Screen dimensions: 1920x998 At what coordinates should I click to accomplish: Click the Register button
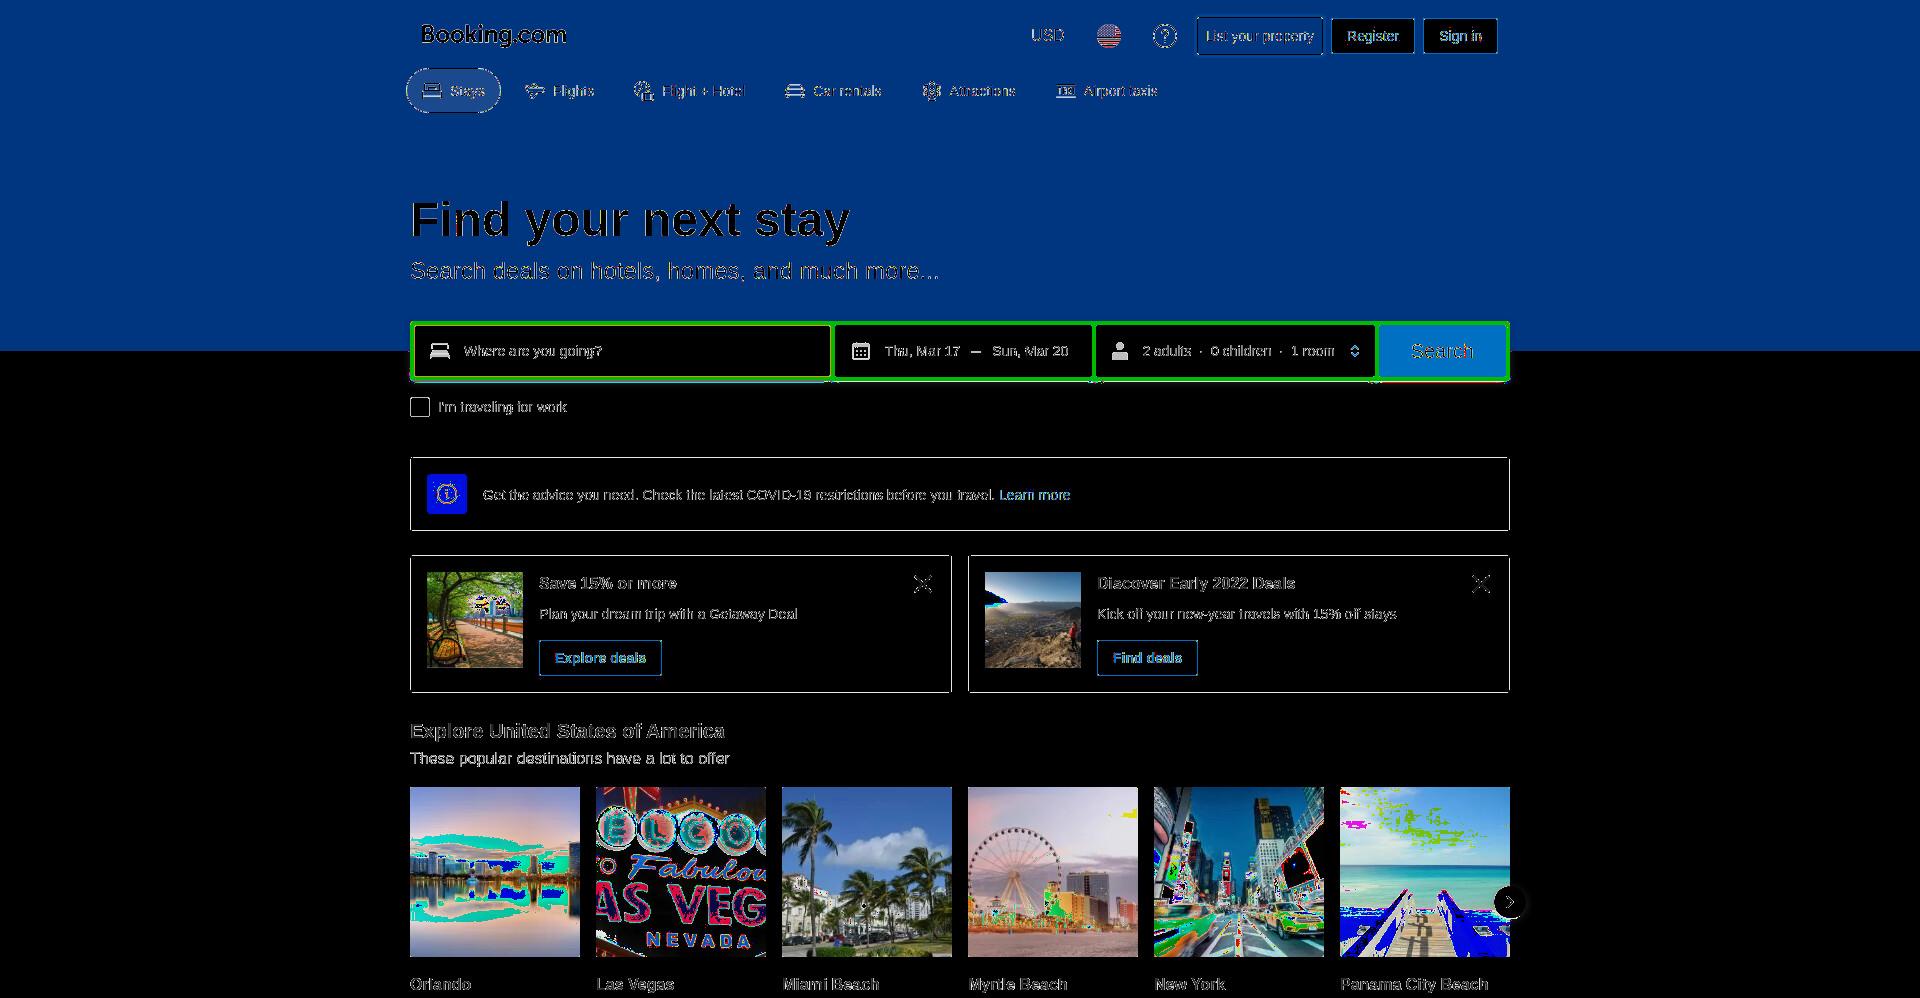(1372, 36)
